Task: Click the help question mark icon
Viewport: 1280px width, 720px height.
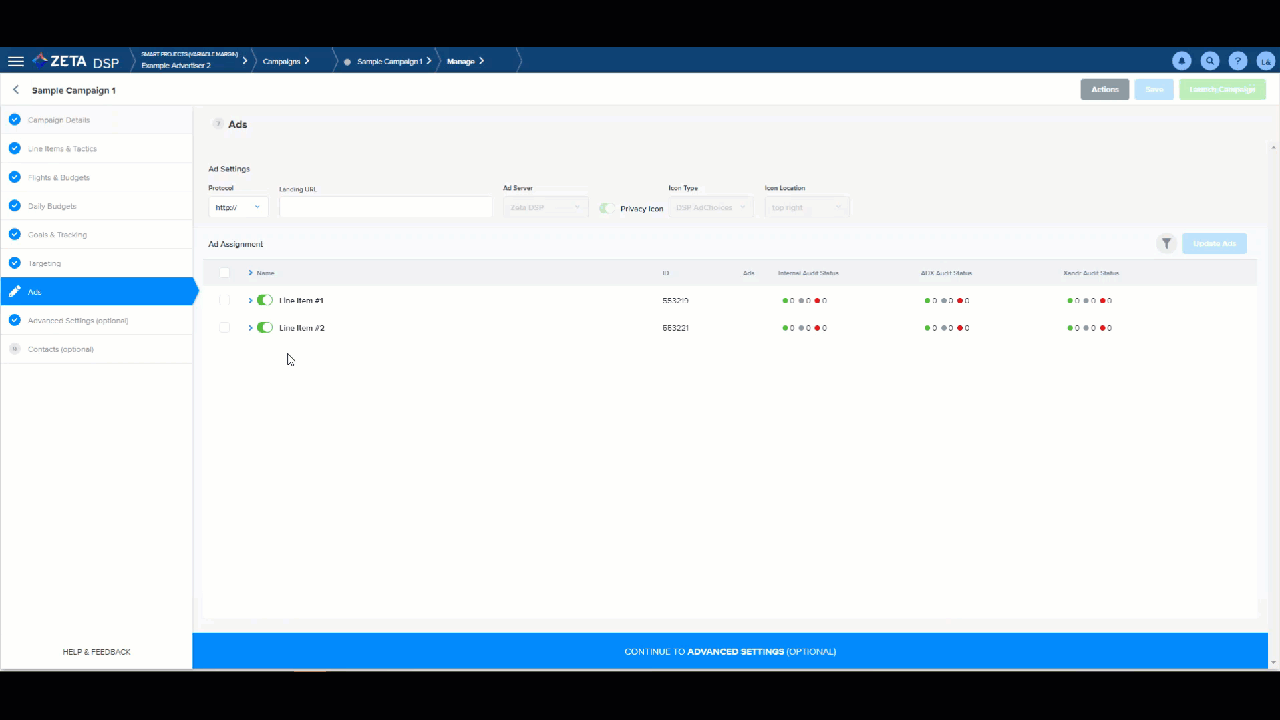Action: coord(1238,61)
